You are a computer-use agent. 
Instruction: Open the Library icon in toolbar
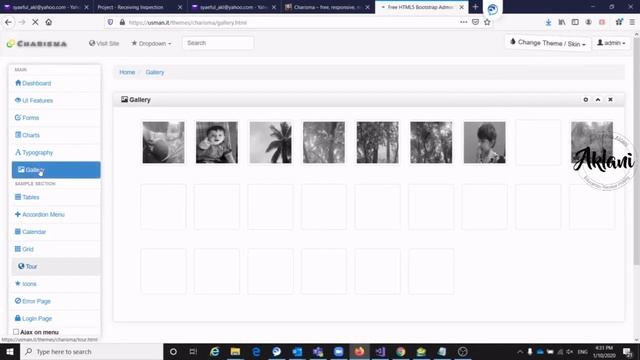pos(562,22)
